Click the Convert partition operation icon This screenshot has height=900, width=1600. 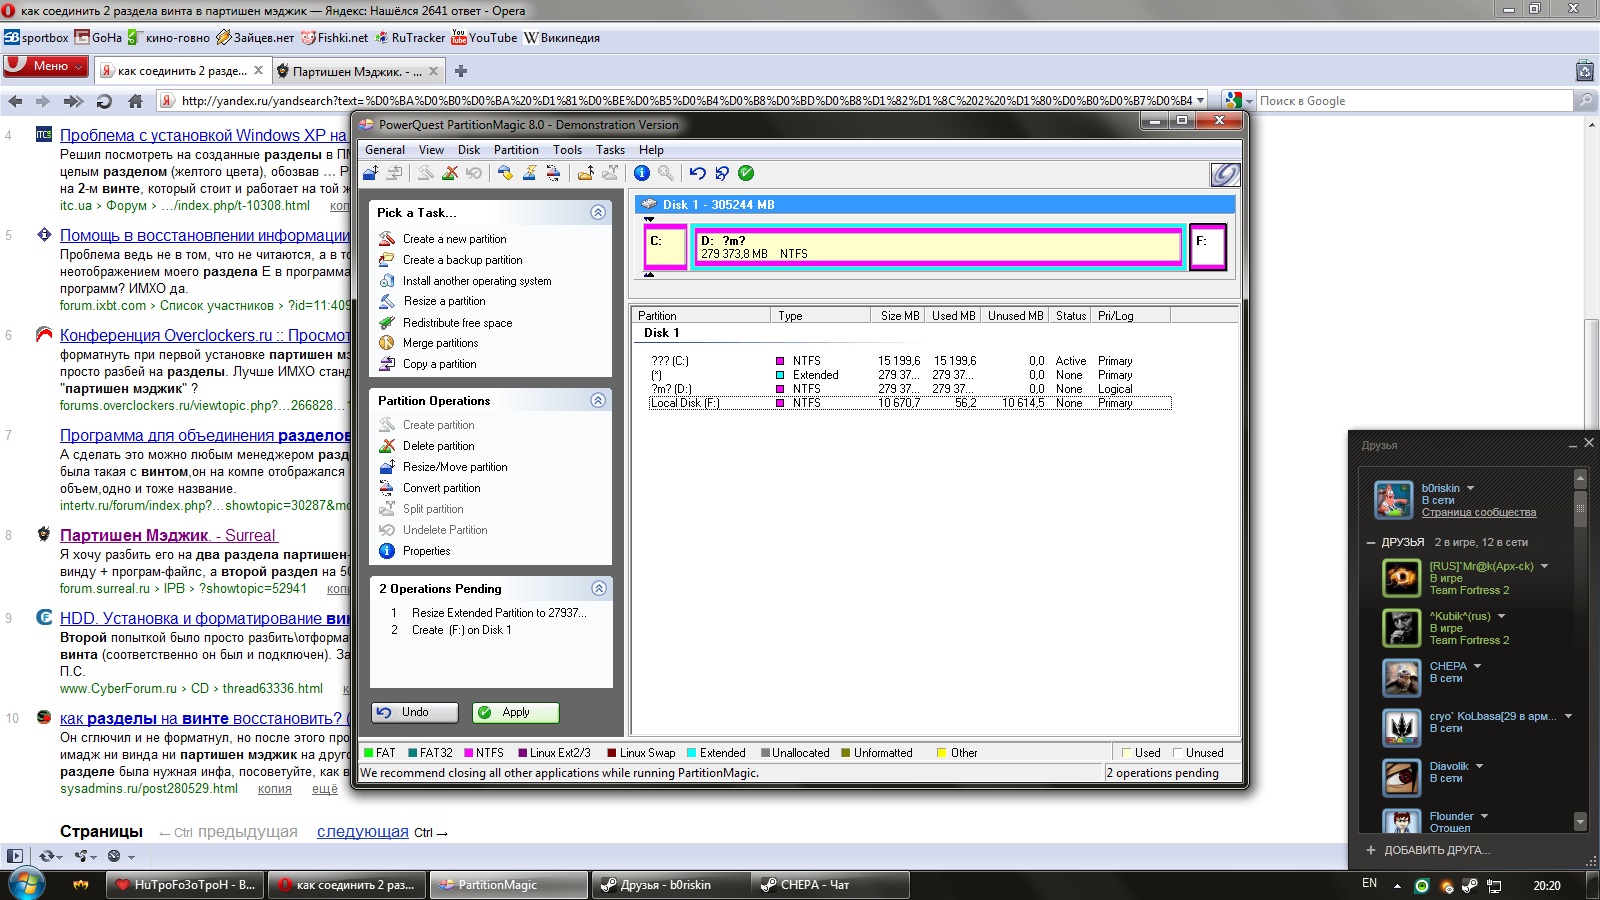pos(387,488)
